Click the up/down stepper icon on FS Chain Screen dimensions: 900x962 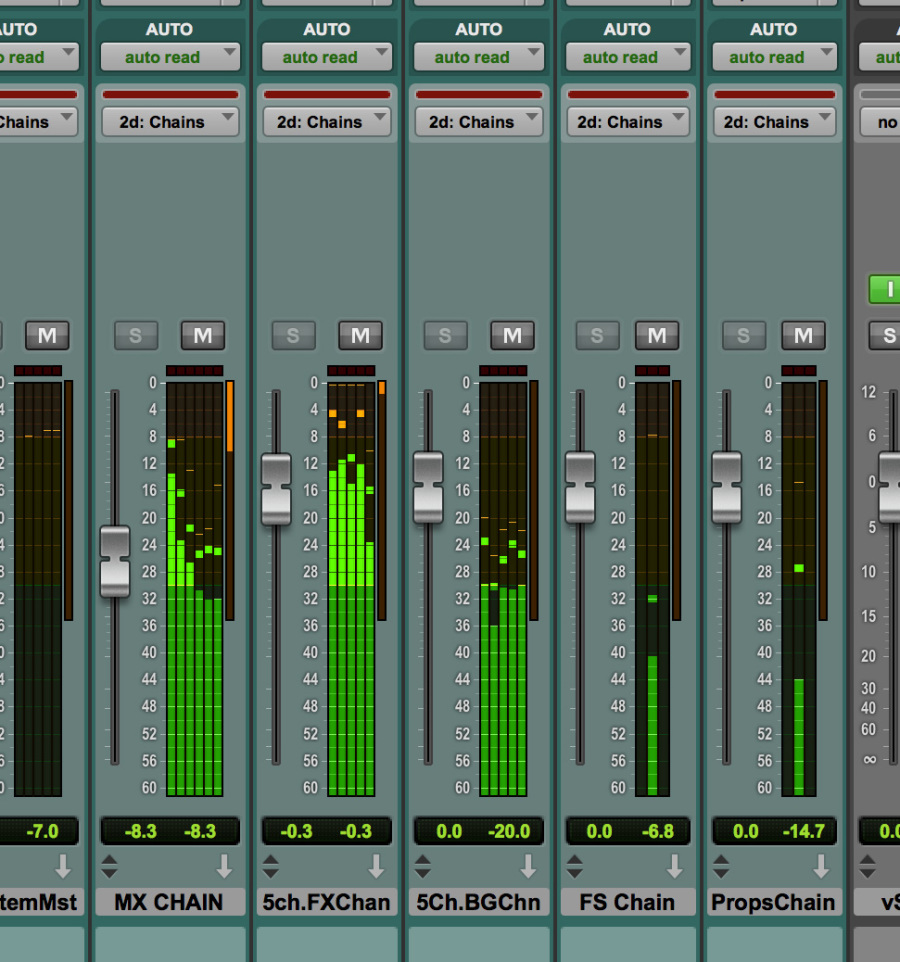(x=575, y=865)
